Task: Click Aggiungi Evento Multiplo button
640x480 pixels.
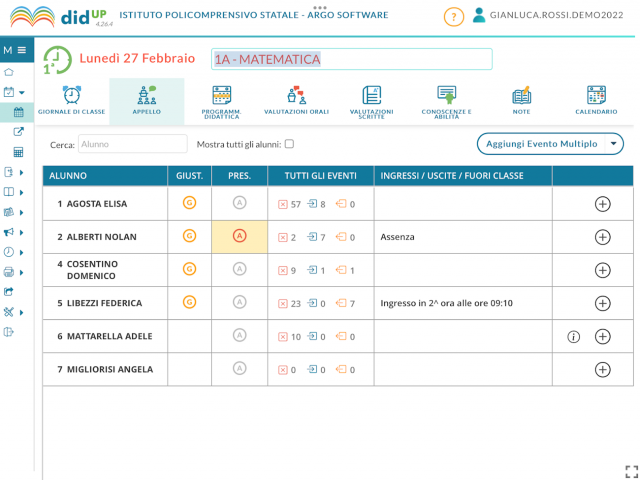Action: click(x=541, y=144)
